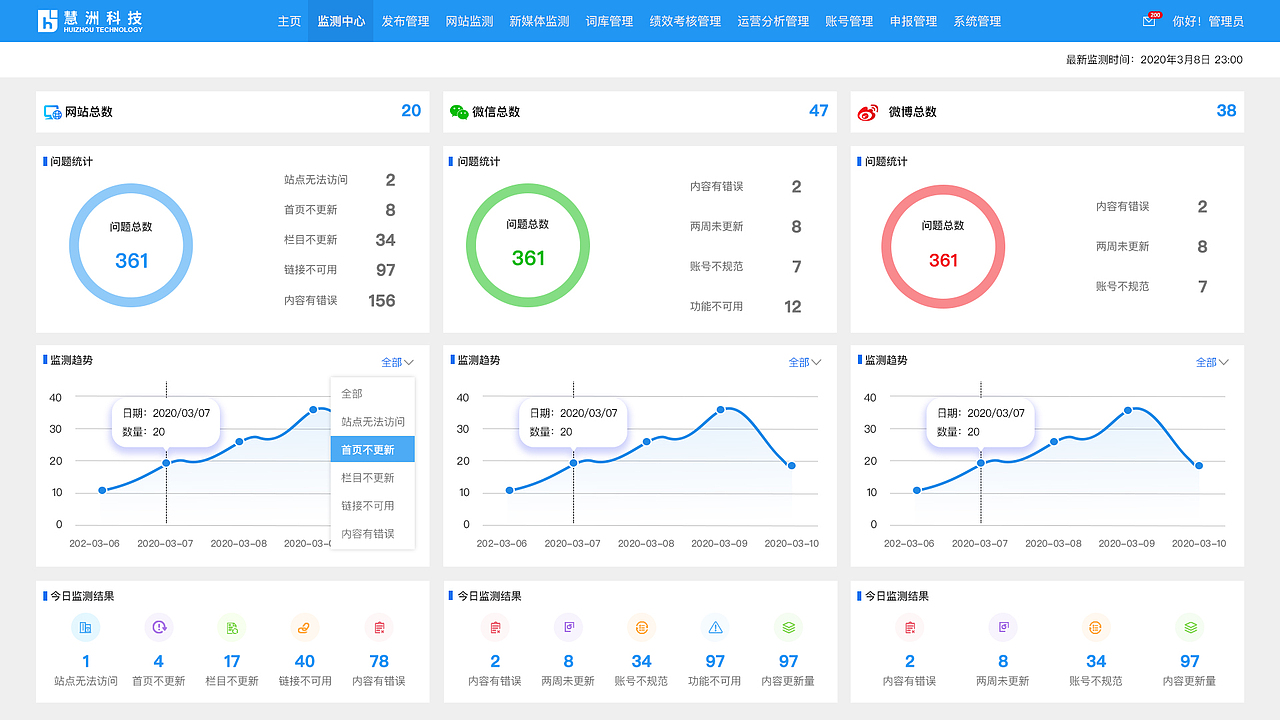
Task: Click the website blue donut problem chart
Action: (x=131, y=245)
